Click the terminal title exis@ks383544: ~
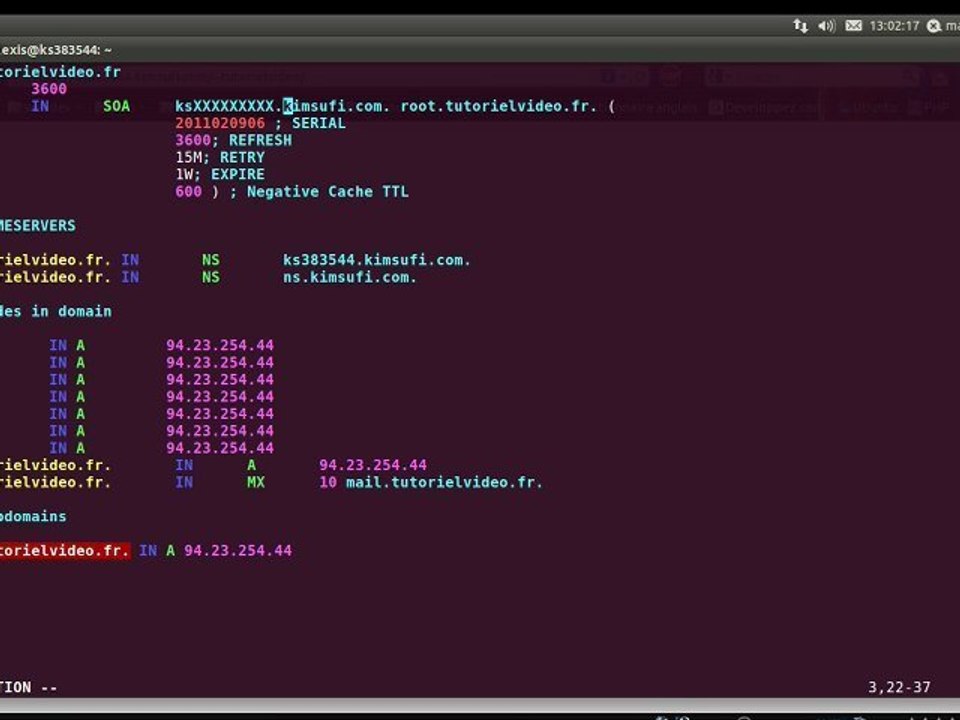Image resolution: width=960 pixels, height=720 pixels. (x=56, y=50)
